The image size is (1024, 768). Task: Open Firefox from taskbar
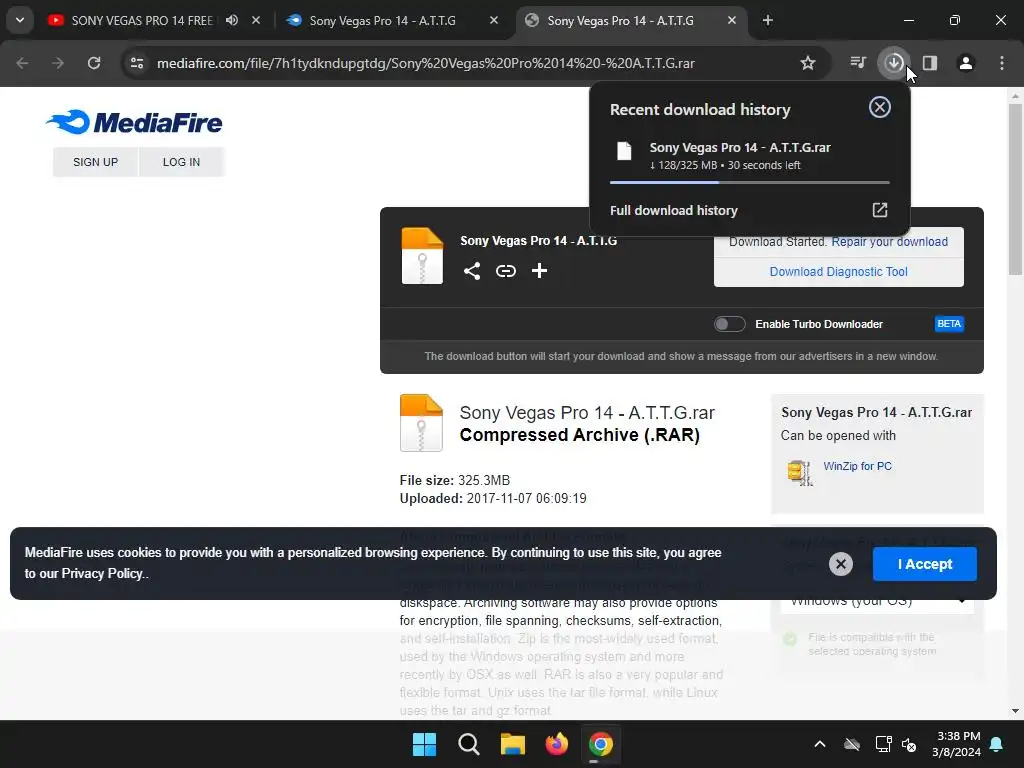point(556,744)
